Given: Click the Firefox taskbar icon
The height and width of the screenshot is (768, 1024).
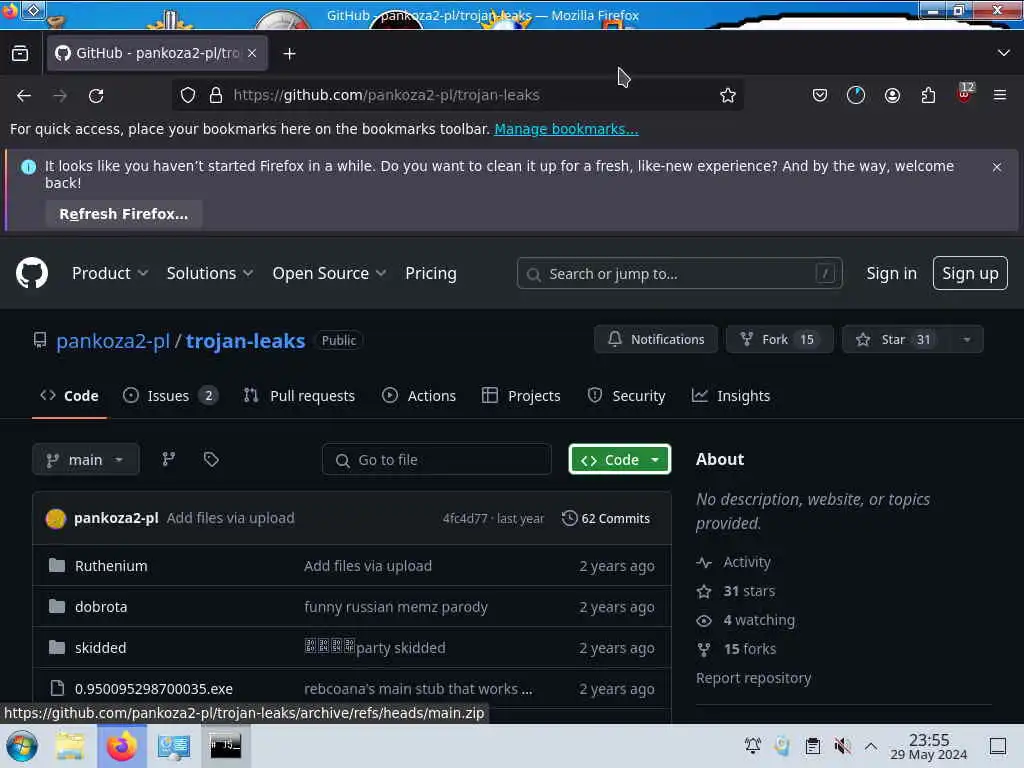Looking at the screenshot, I should (122, 746).
